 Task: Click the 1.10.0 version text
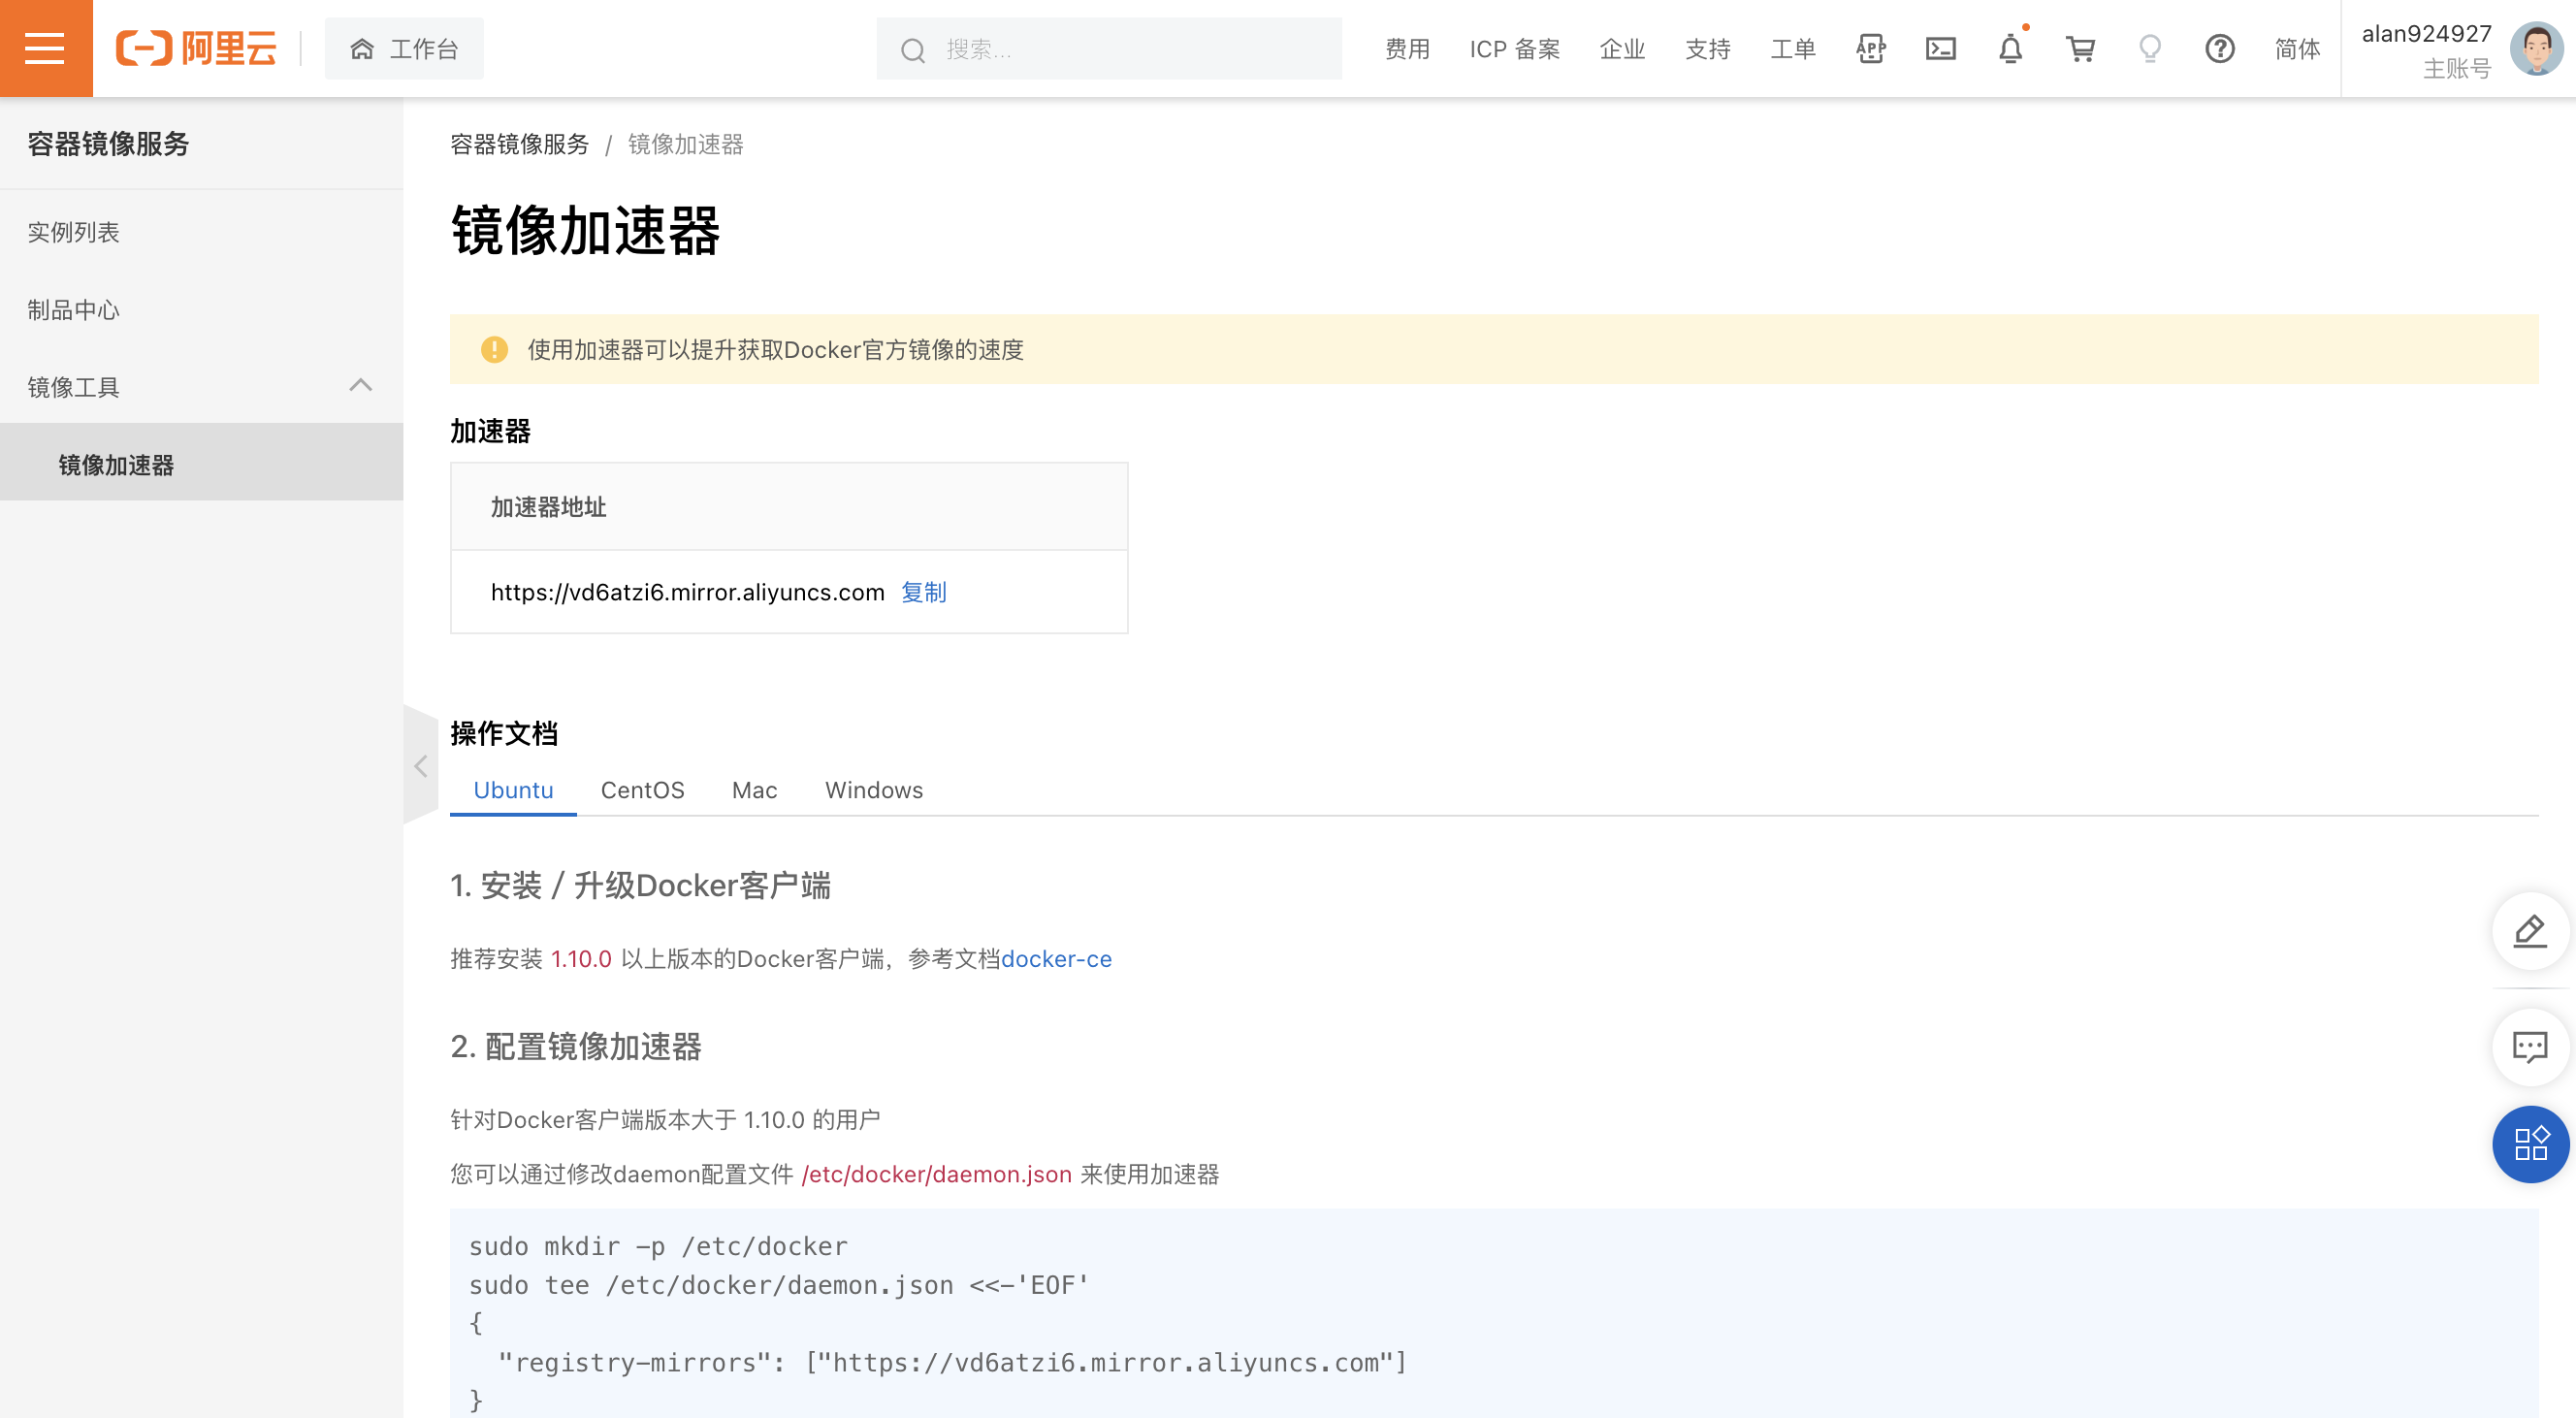pyautogui.click(x=581, y=958)
